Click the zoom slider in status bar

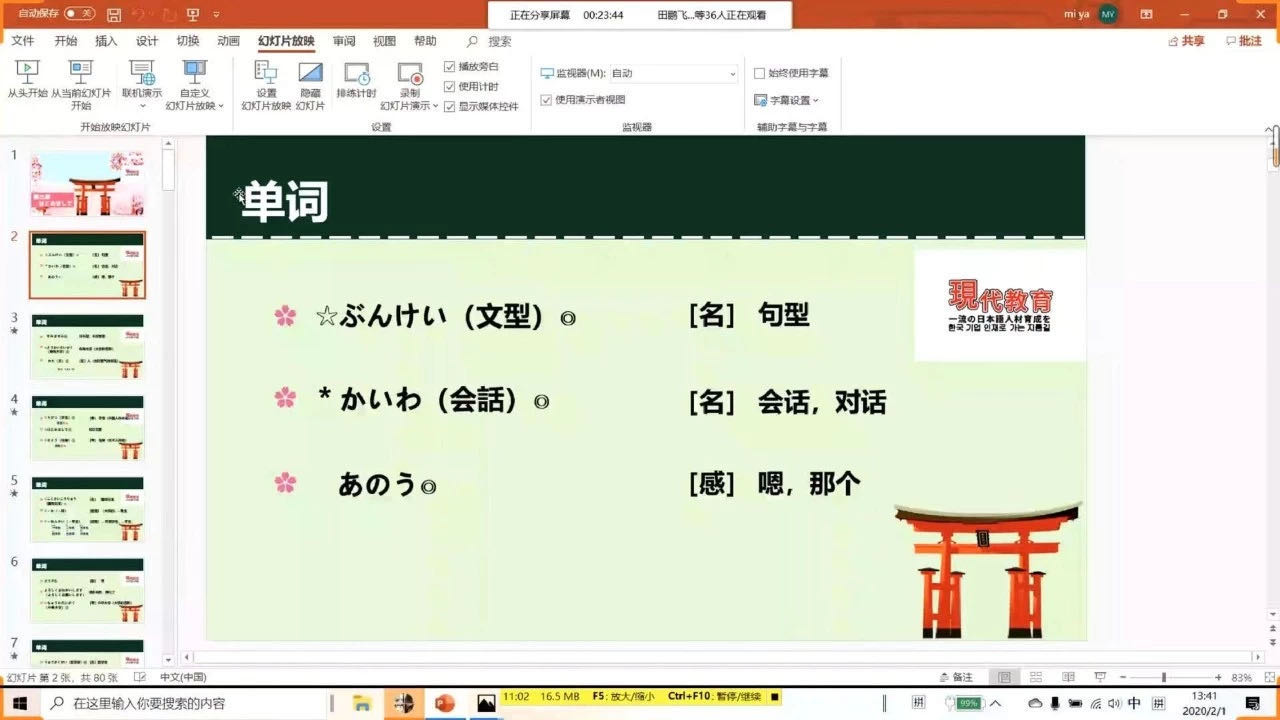click(x=1163, y=677)
